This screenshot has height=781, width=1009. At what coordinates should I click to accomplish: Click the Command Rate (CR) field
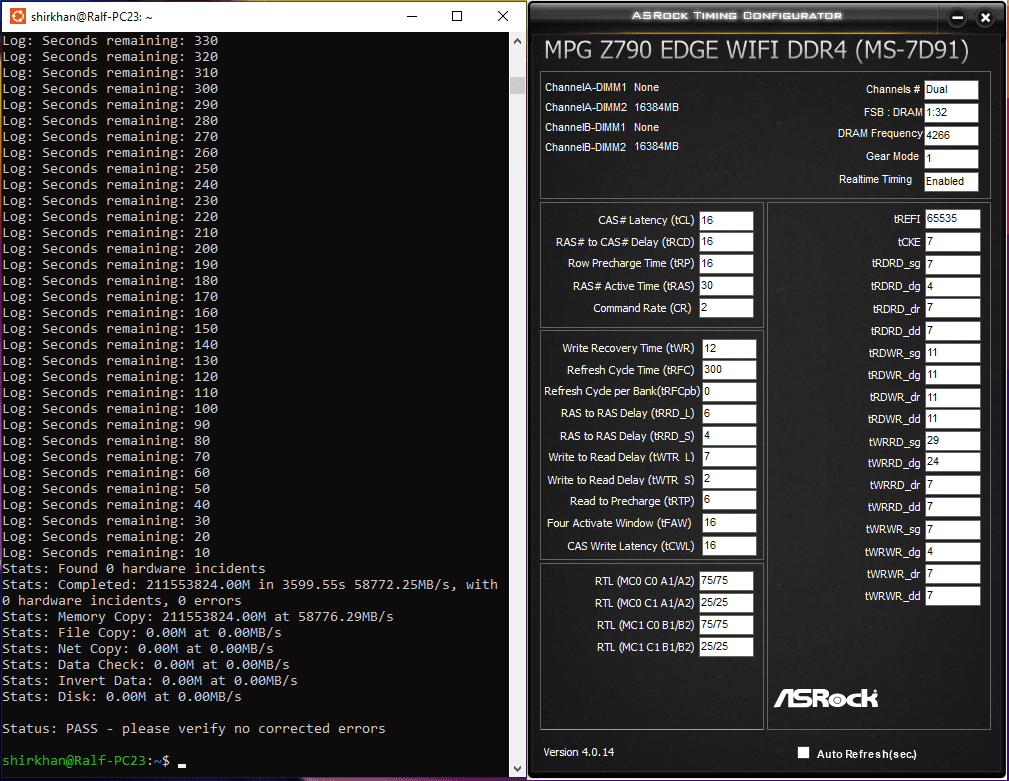point(726,308)
